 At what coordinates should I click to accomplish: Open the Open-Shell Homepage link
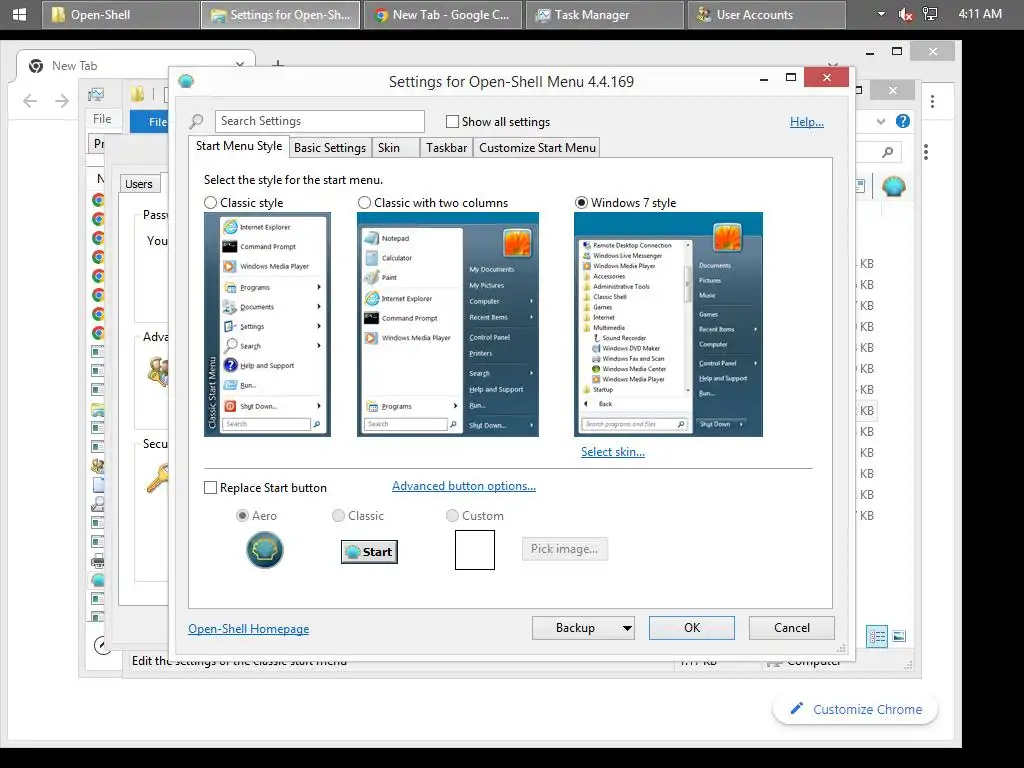click(x=249, y=628)
